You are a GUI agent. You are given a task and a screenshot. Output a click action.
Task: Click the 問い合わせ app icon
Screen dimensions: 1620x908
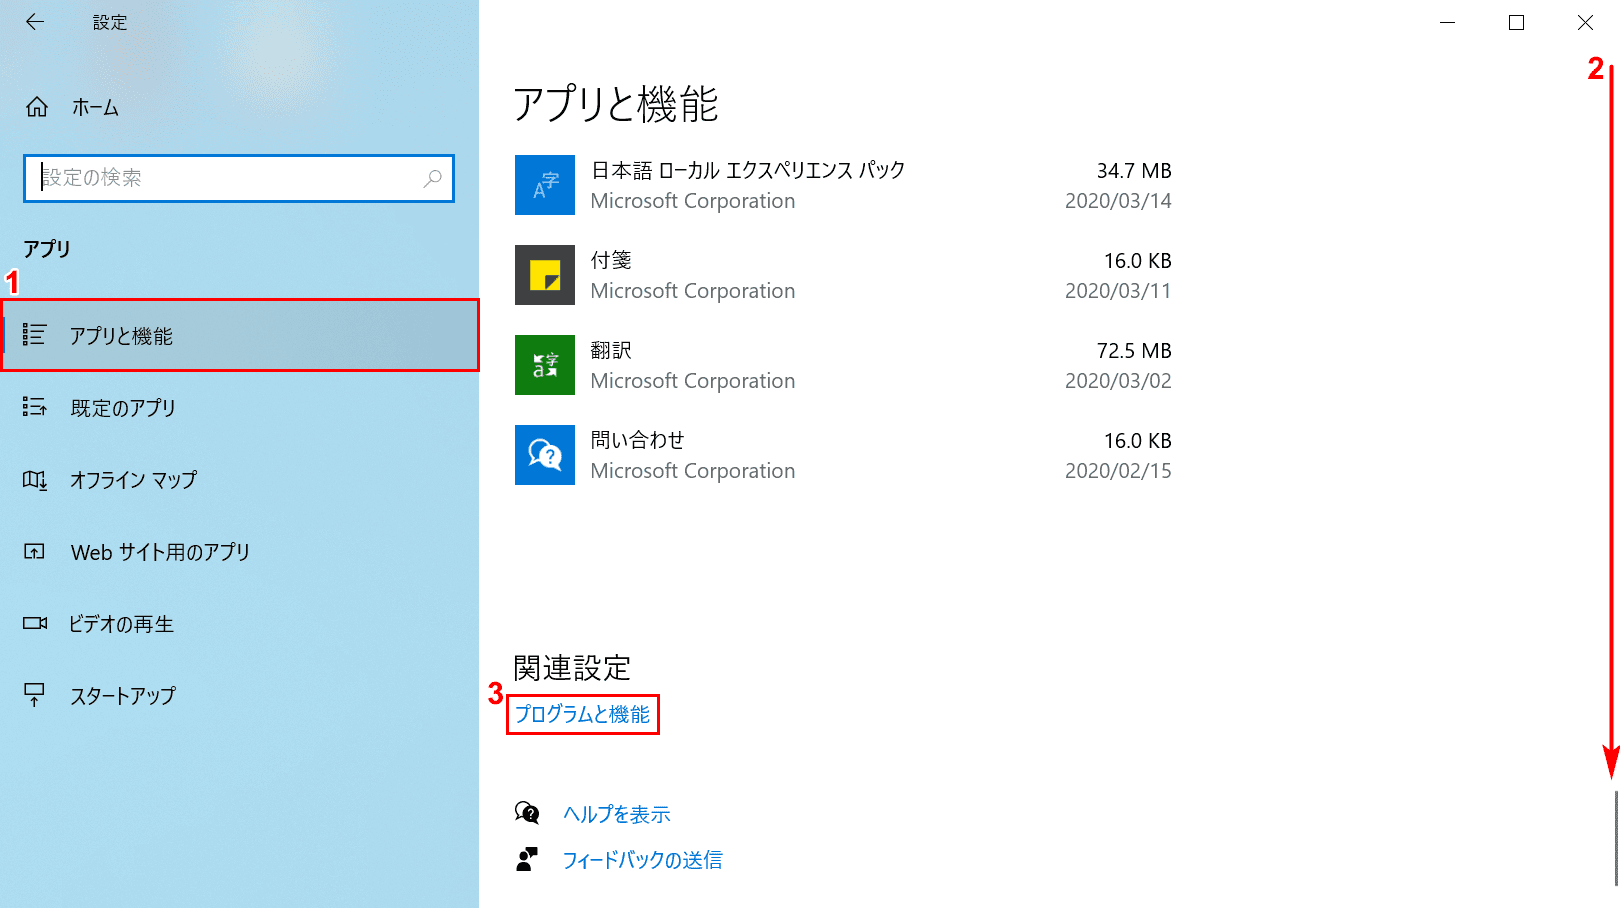[545, 455]
